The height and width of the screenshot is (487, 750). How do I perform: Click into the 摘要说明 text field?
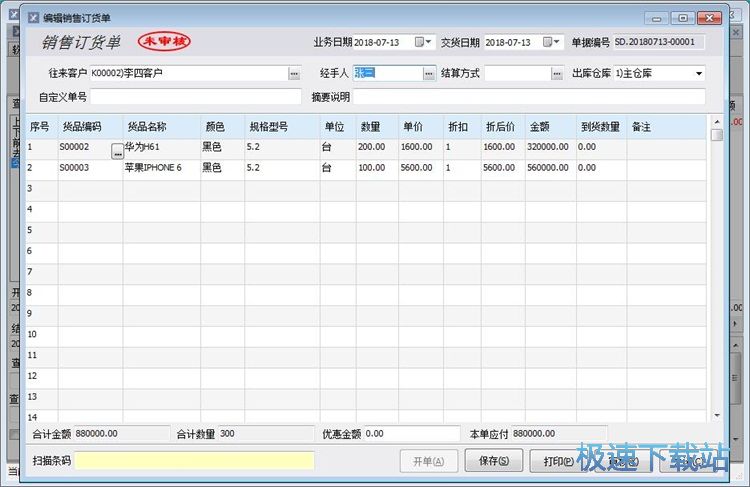point(529,97)
